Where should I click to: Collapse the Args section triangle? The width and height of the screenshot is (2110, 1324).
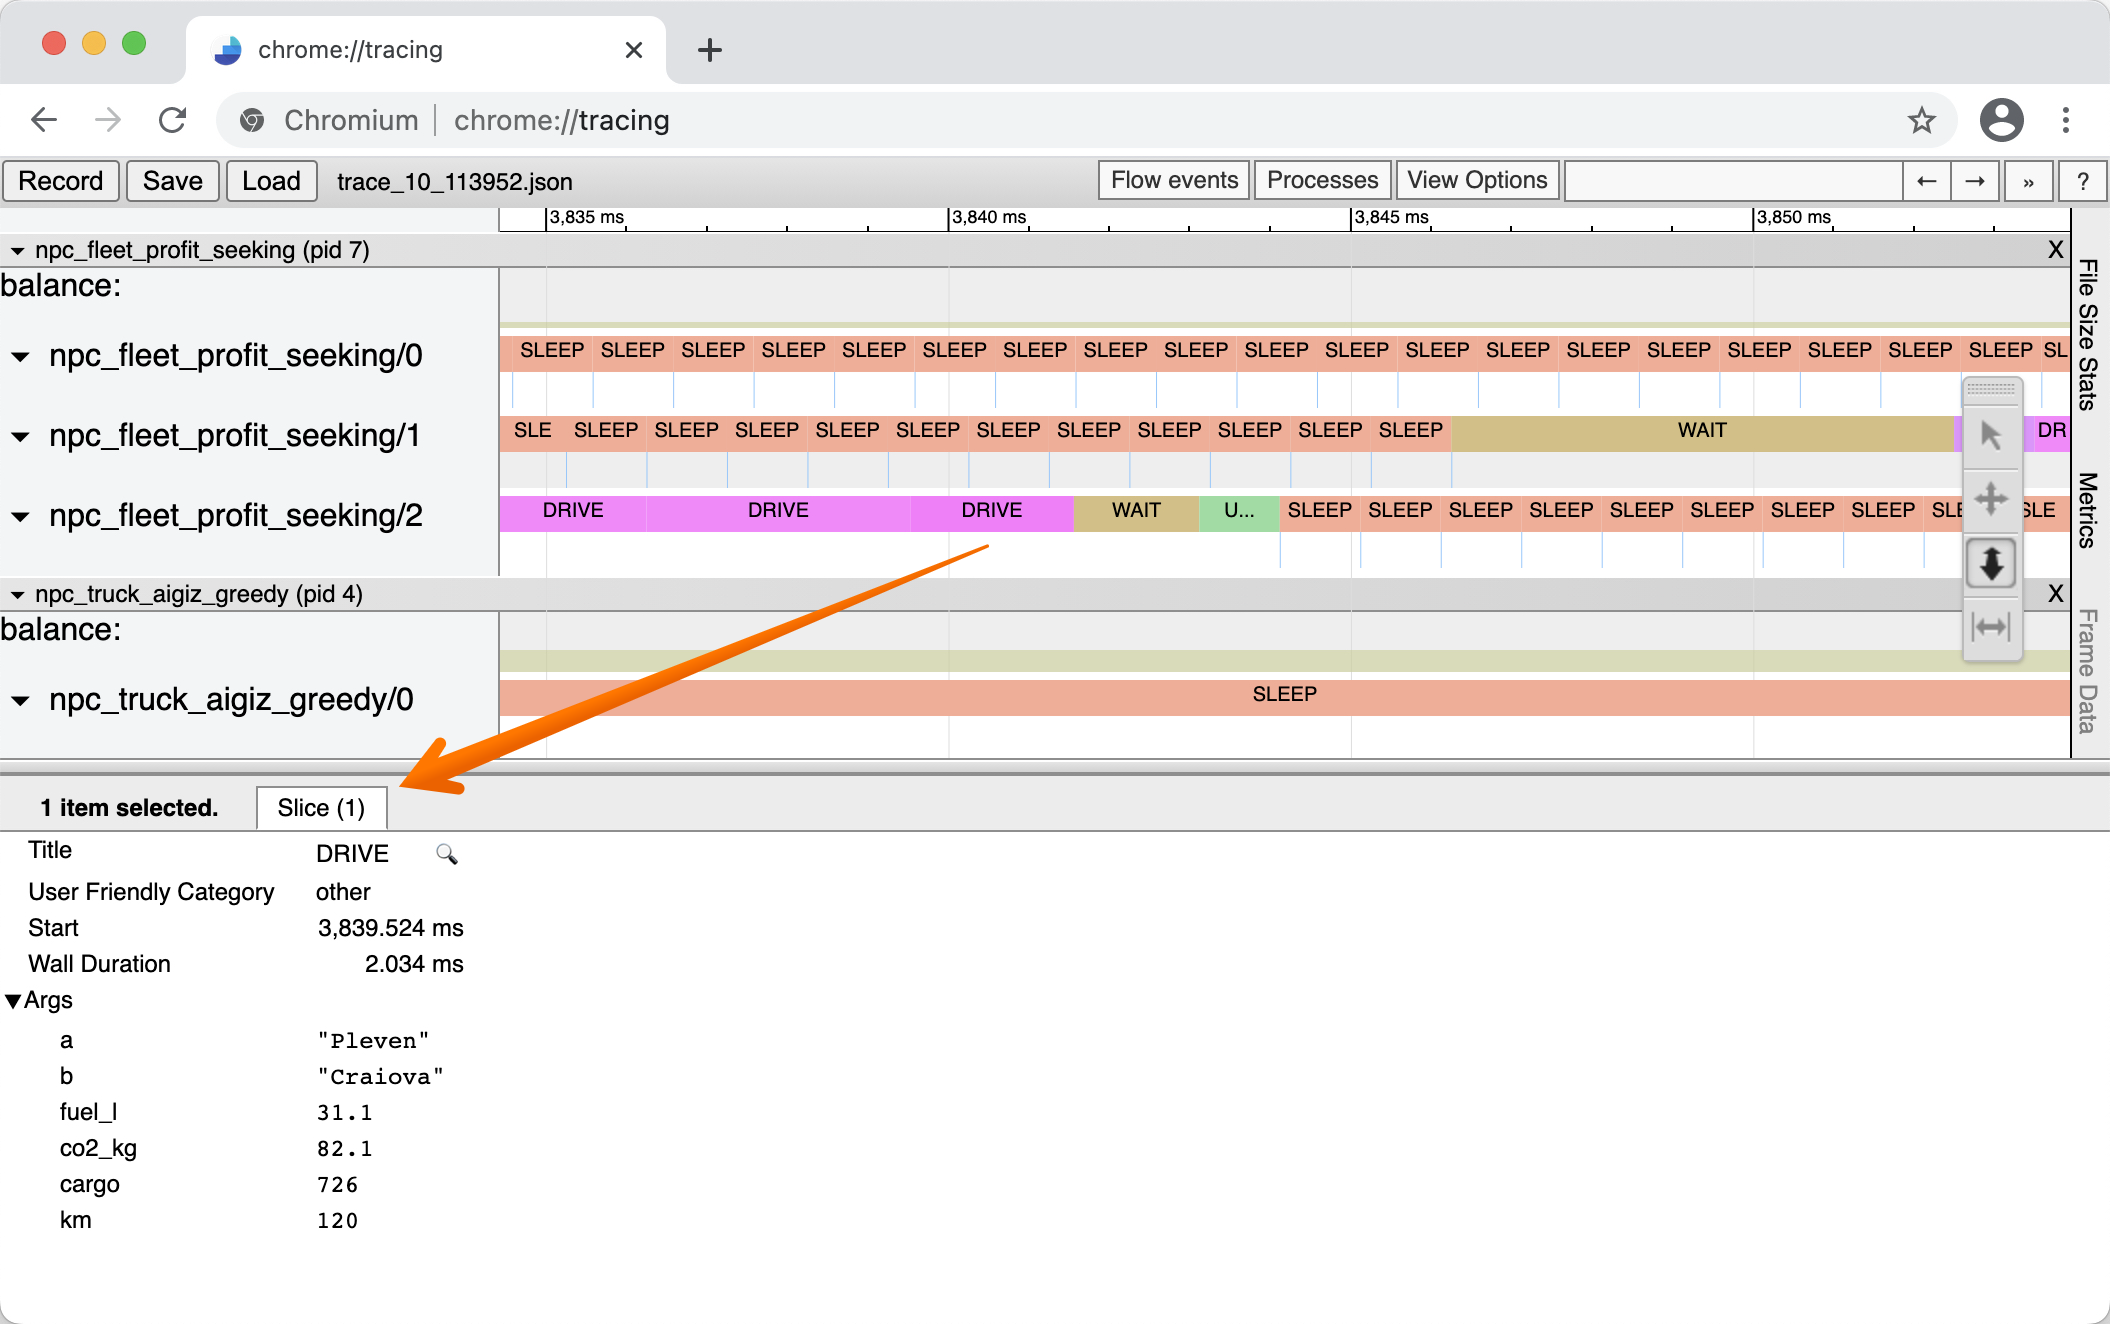(x=13, y=1001)
